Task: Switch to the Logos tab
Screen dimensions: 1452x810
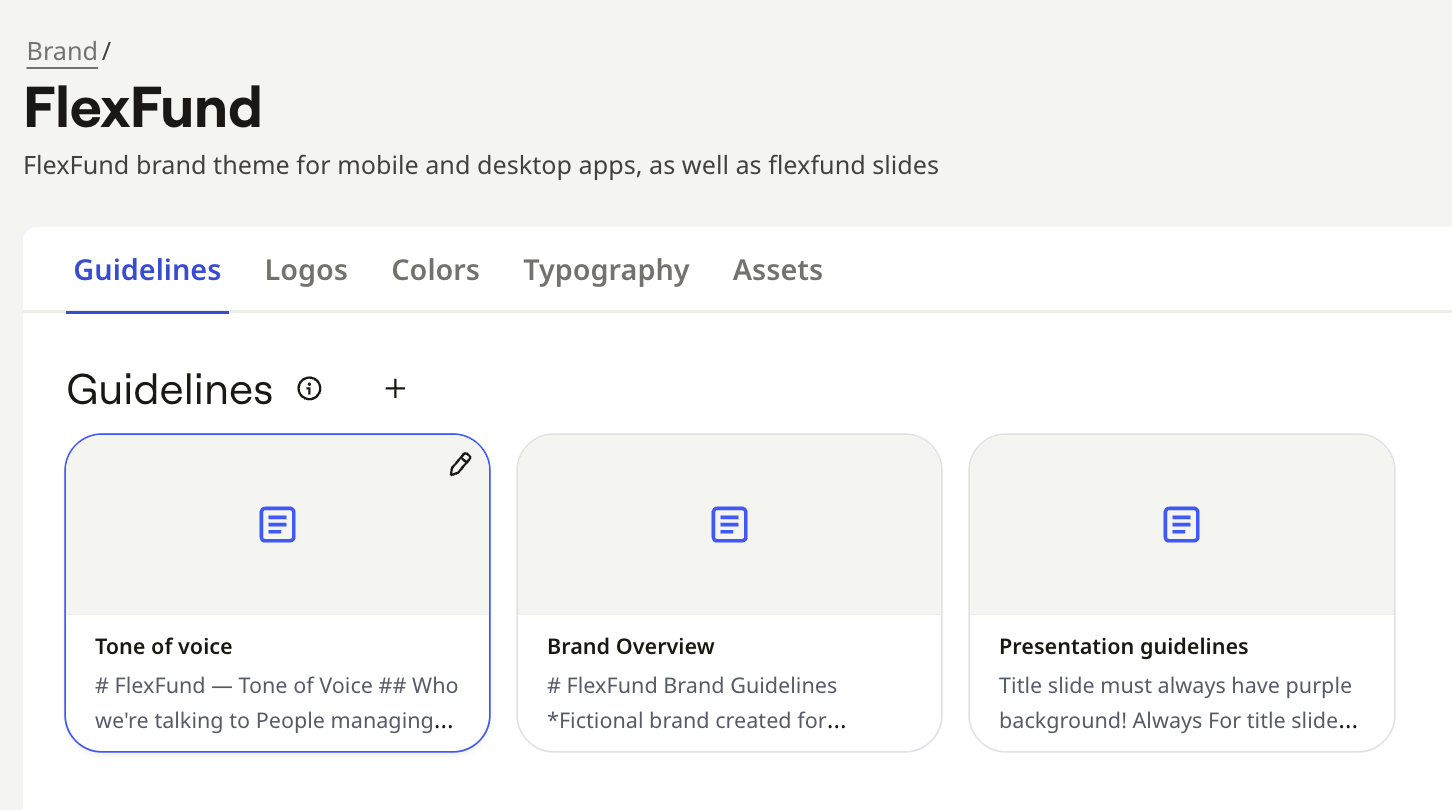Action: pos(306,270)
